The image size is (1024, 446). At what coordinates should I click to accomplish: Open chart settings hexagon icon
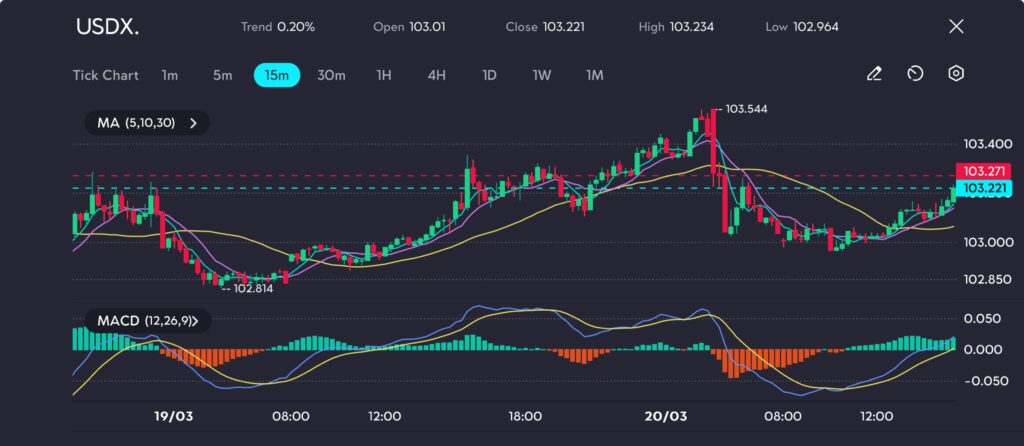point(956,74)
